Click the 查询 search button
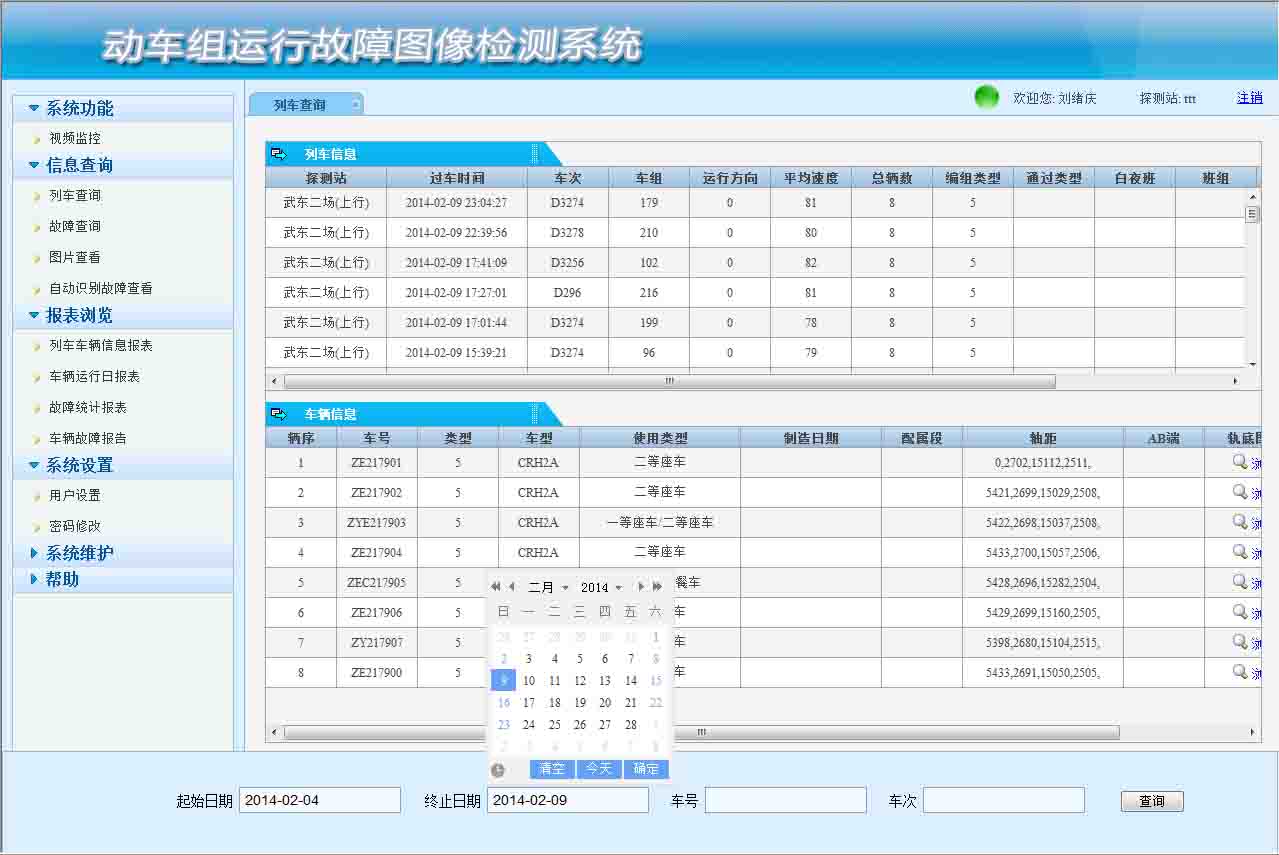Viewport: 1279px width, 855px height. click(1152, 801)
